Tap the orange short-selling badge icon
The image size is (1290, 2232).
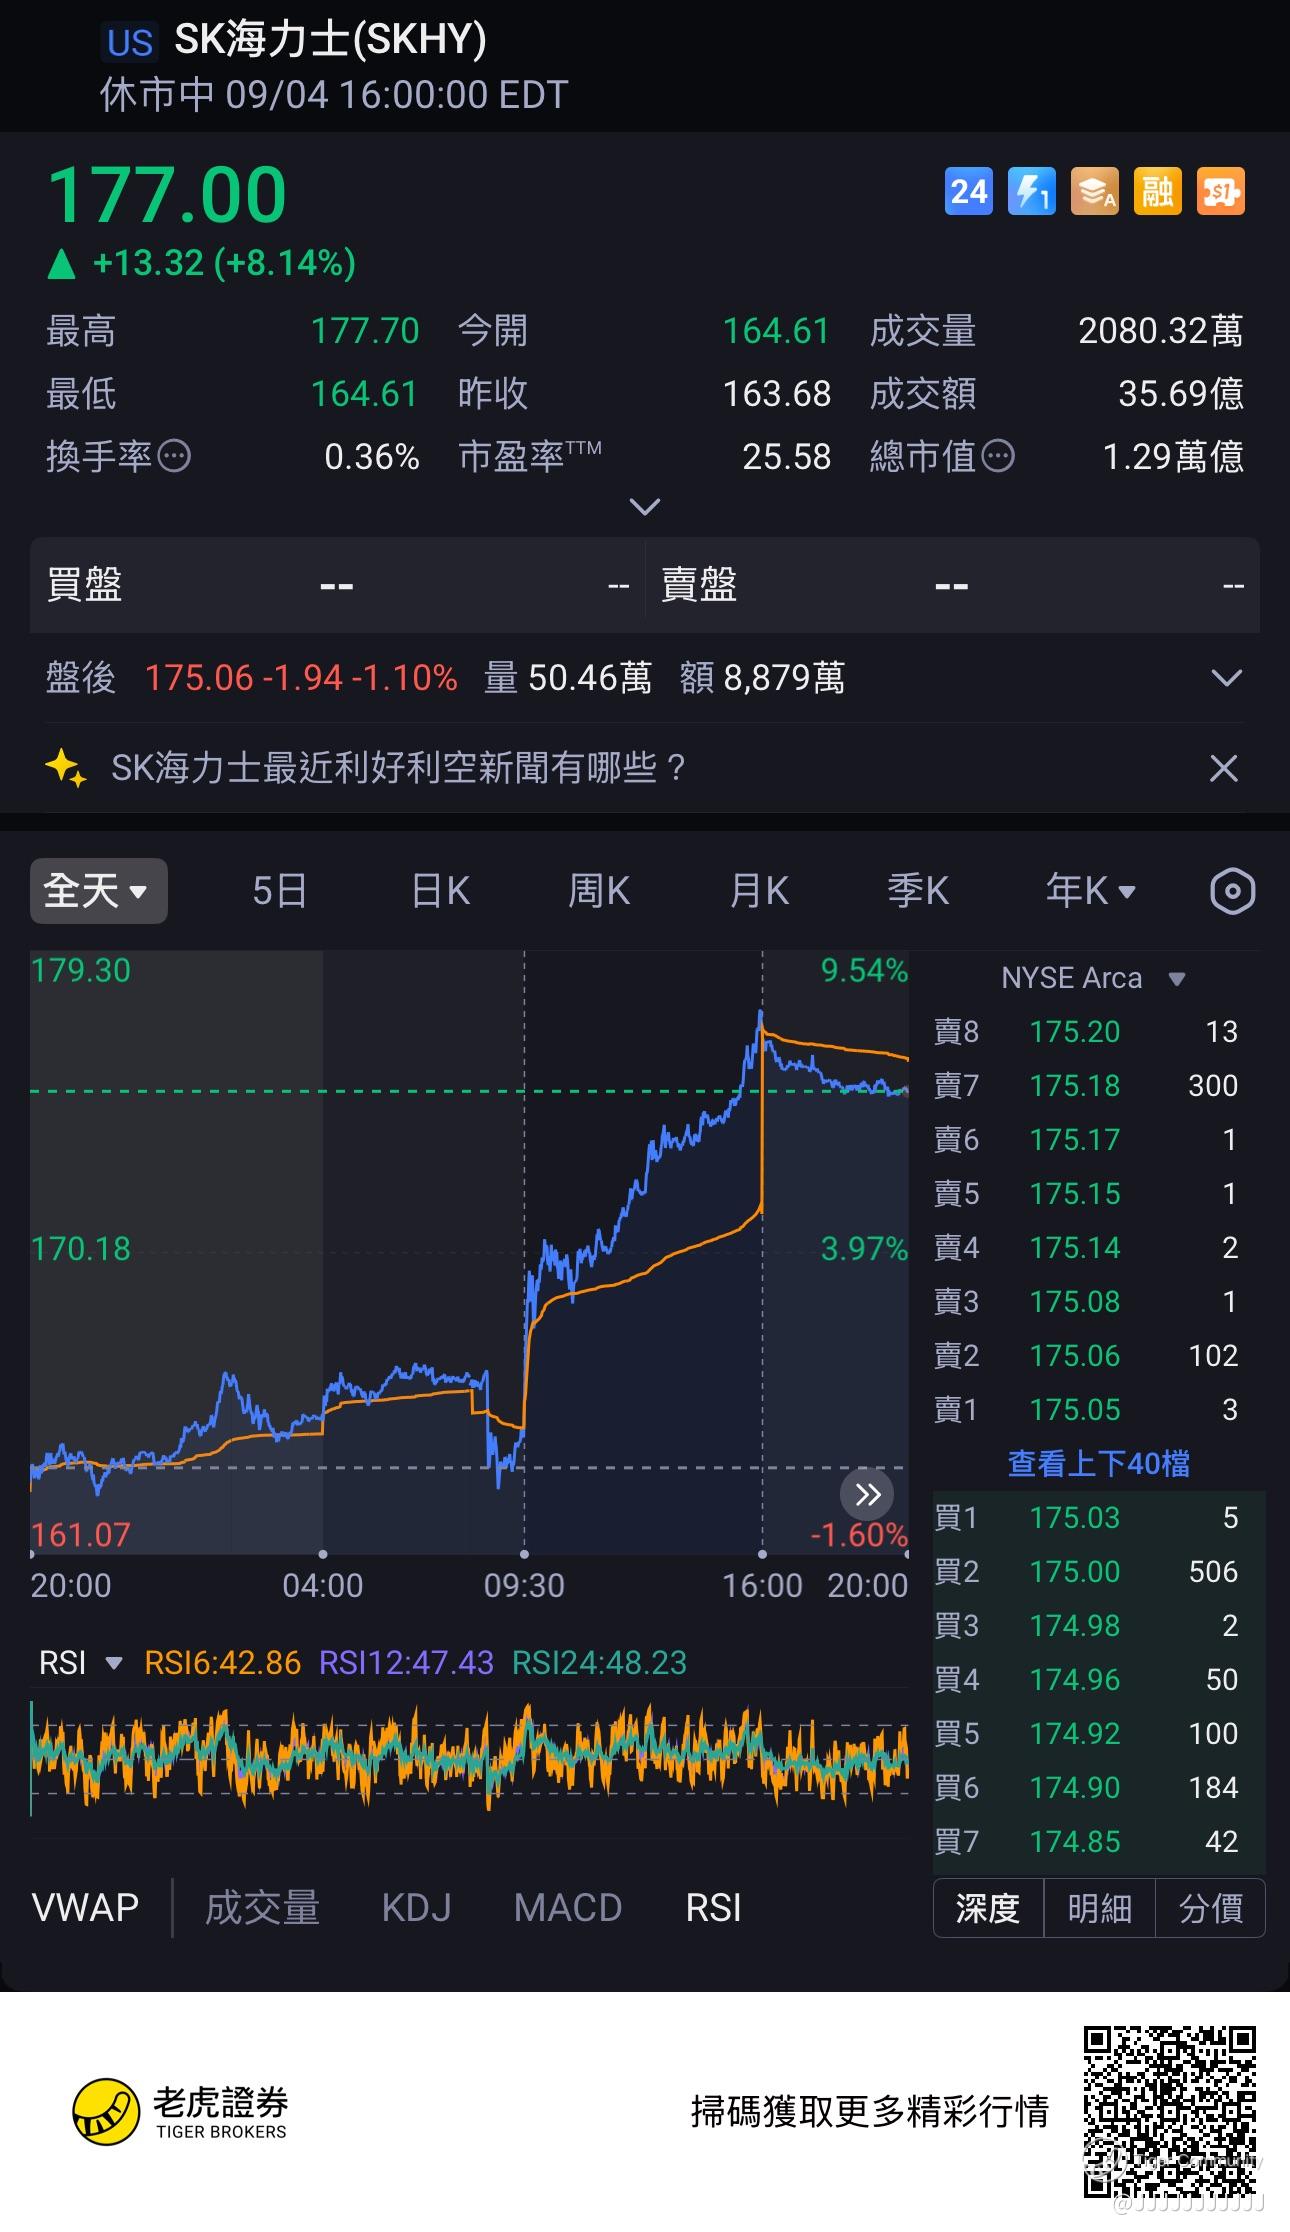(1220, 191)
